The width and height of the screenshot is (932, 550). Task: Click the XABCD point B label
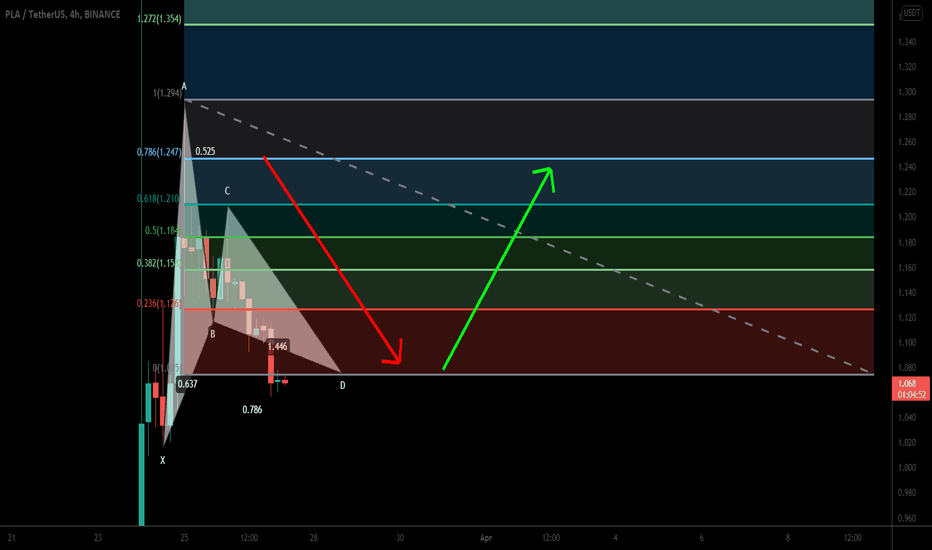[213, 334]
